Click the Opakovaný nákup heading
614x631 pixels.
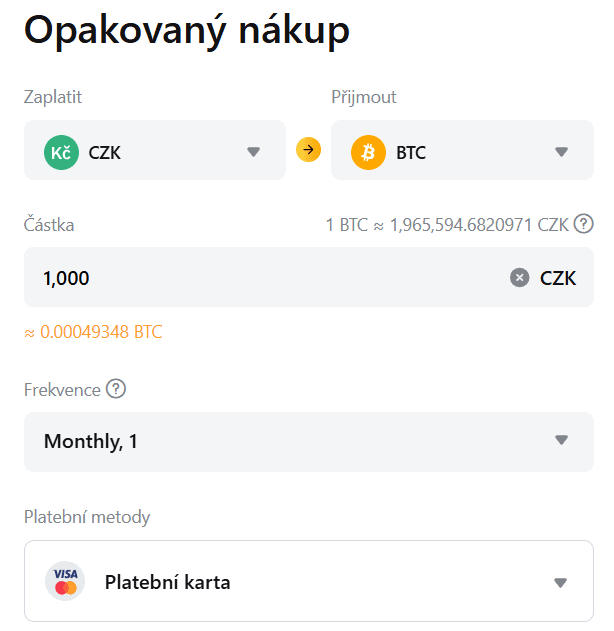click(x=187, y=31)
